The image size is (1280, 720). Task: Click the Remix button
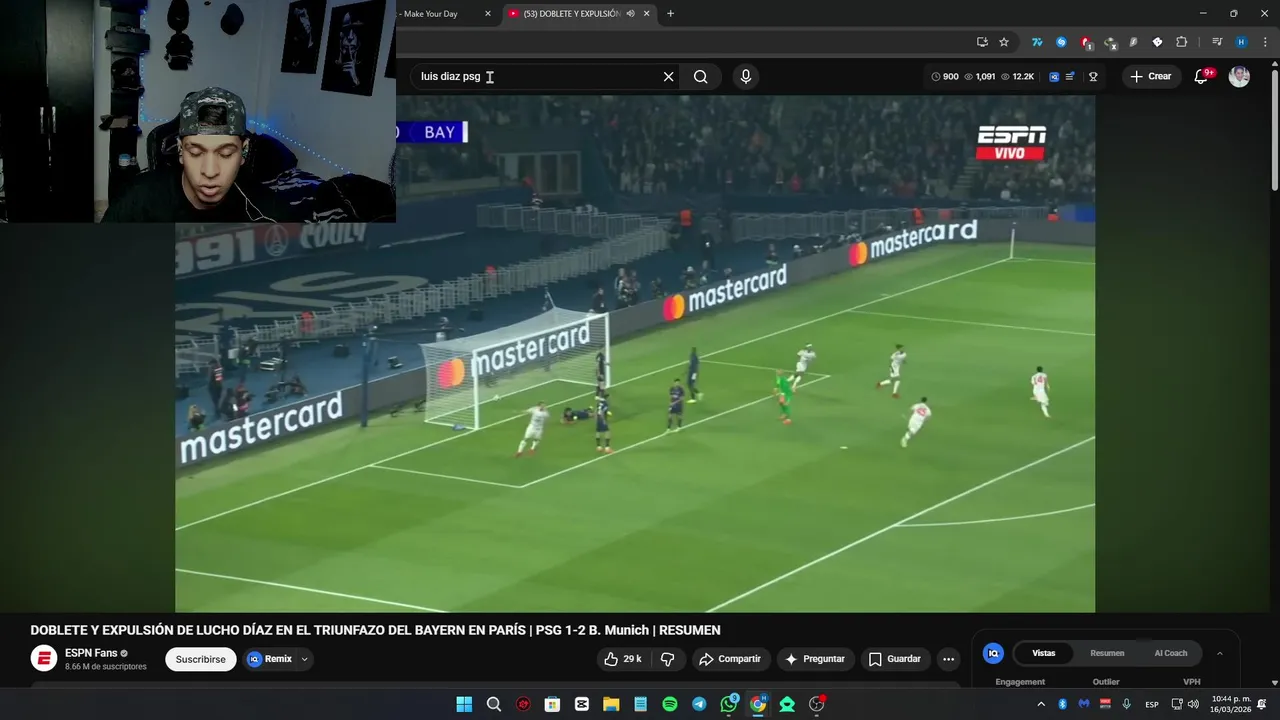(270, 659)
